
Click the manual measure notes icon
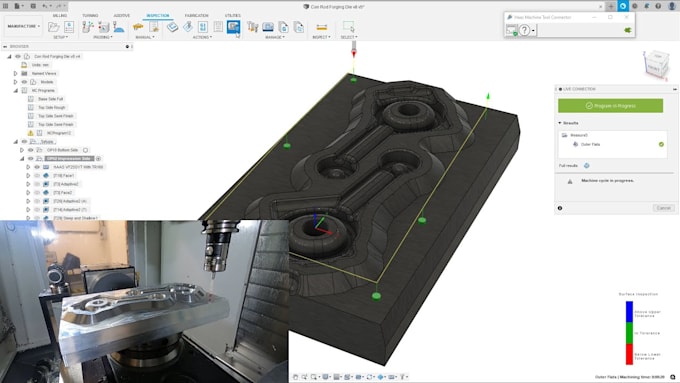(154, 27)
